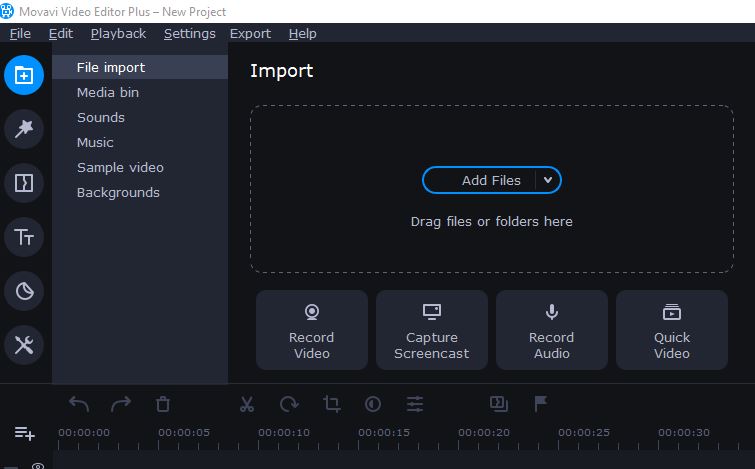This screenshot has width=755, height=469.
Task: Click the 00:00:25 mark on timeline ruler
Action: pyautogui.click(x=584, y=432)
